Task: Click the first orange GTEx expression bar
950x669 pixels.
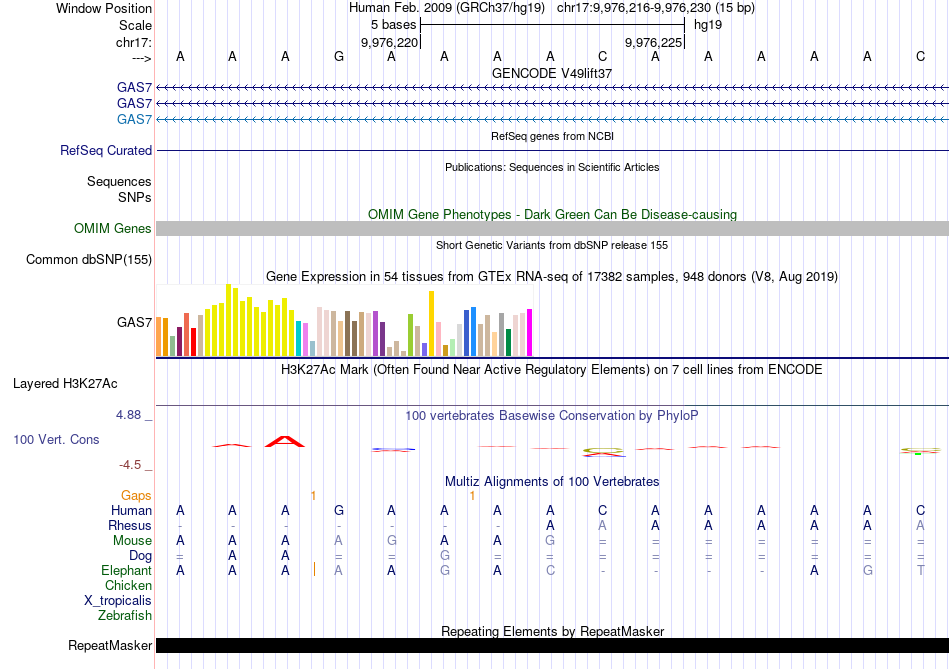Action: pos(159,336)
